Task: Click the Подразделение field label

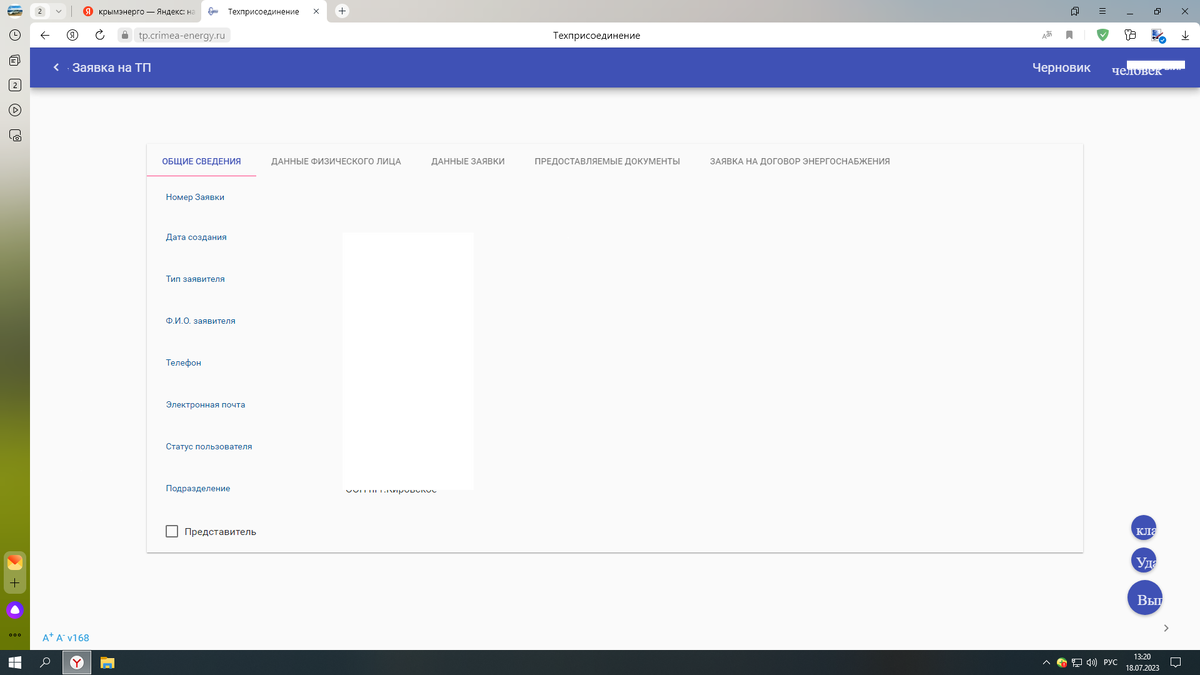Action: click(x=198, y=488)
